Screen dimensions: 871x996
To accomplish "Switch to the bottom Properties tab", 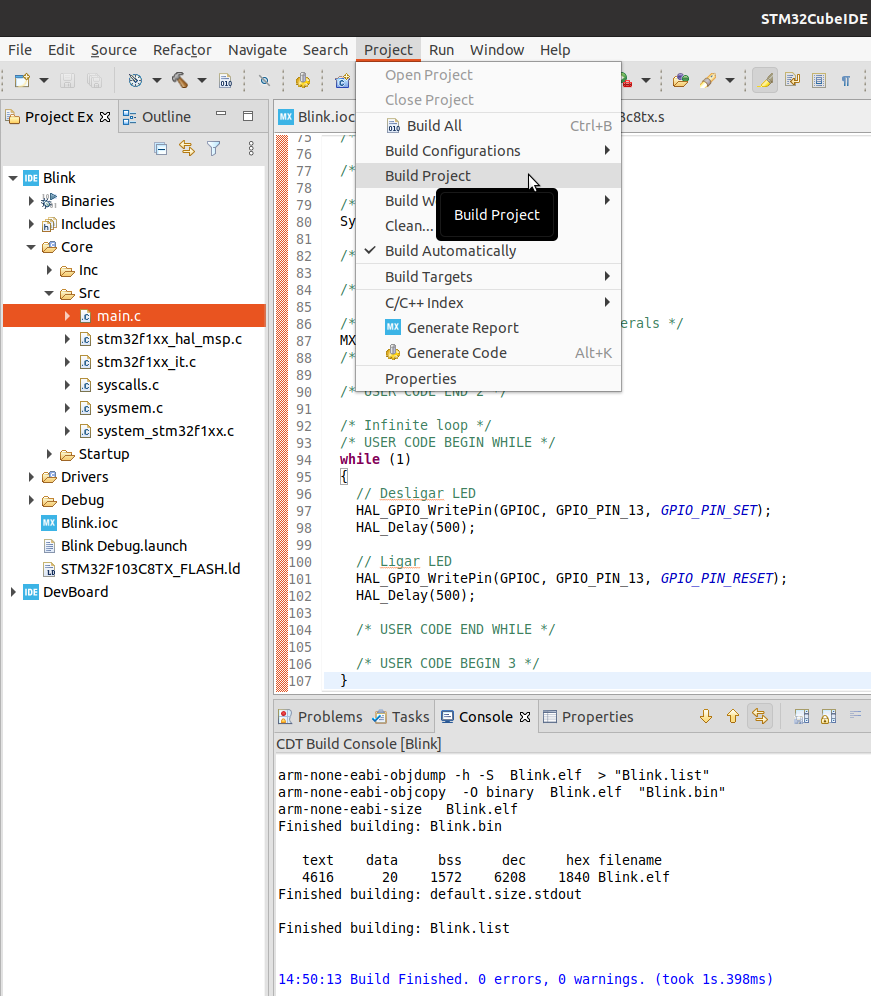I will pyautogui.click(x=588, y=717).
